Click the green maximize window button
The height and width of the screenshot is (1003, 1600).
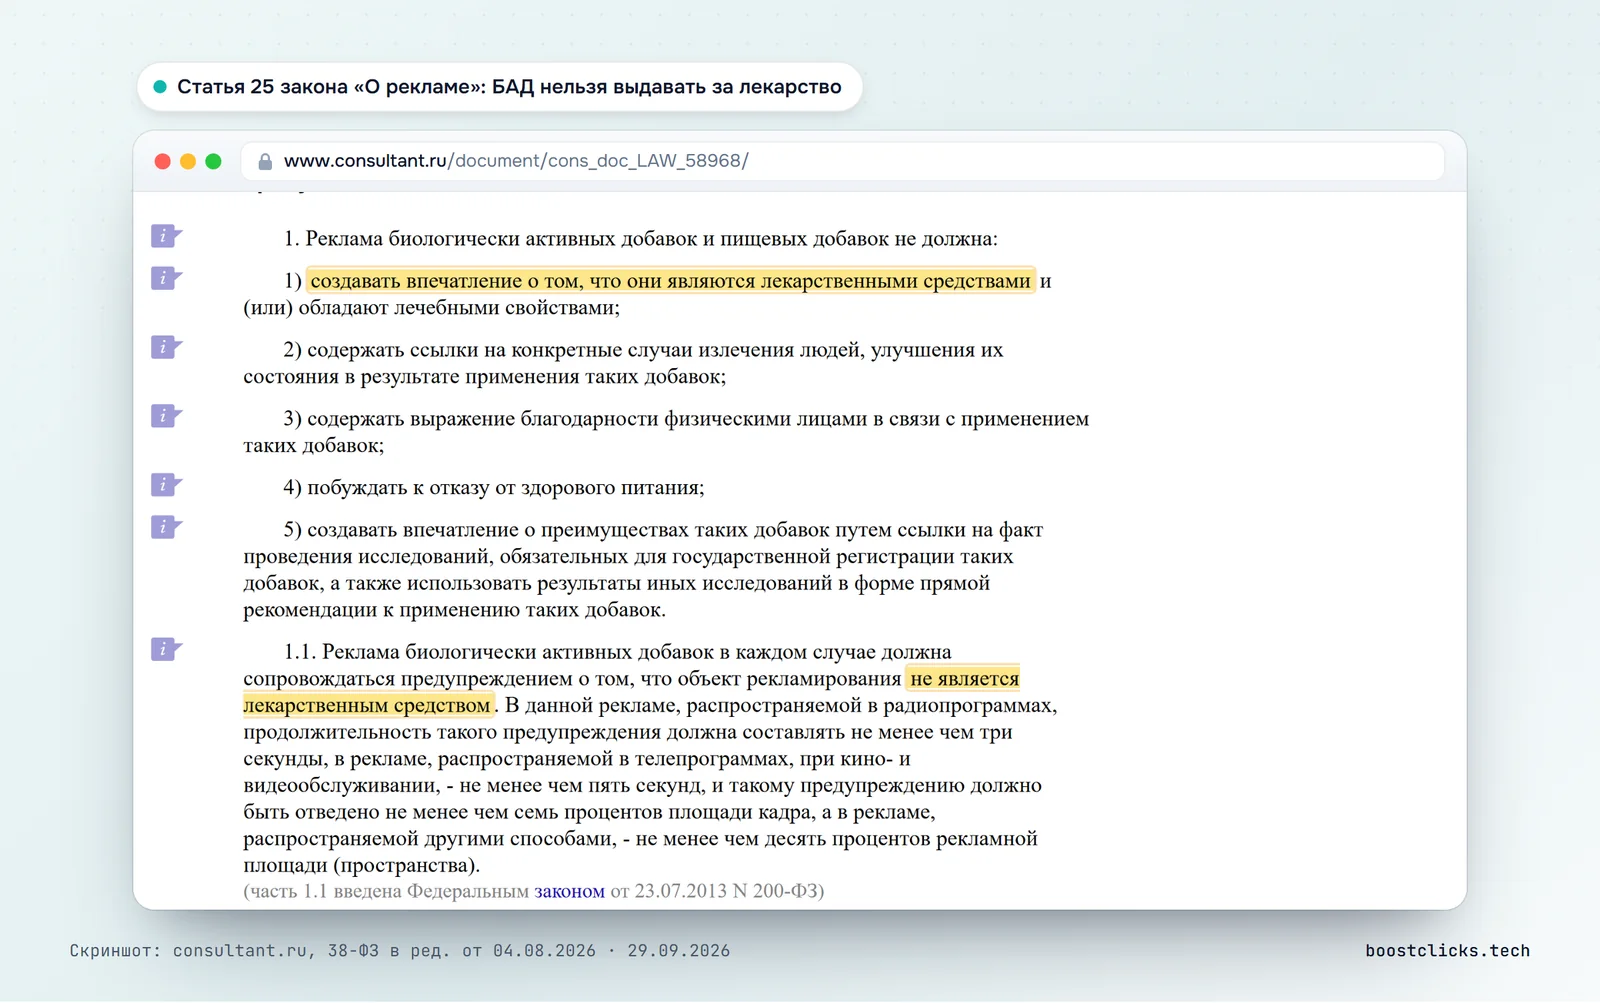click(213, 161)
